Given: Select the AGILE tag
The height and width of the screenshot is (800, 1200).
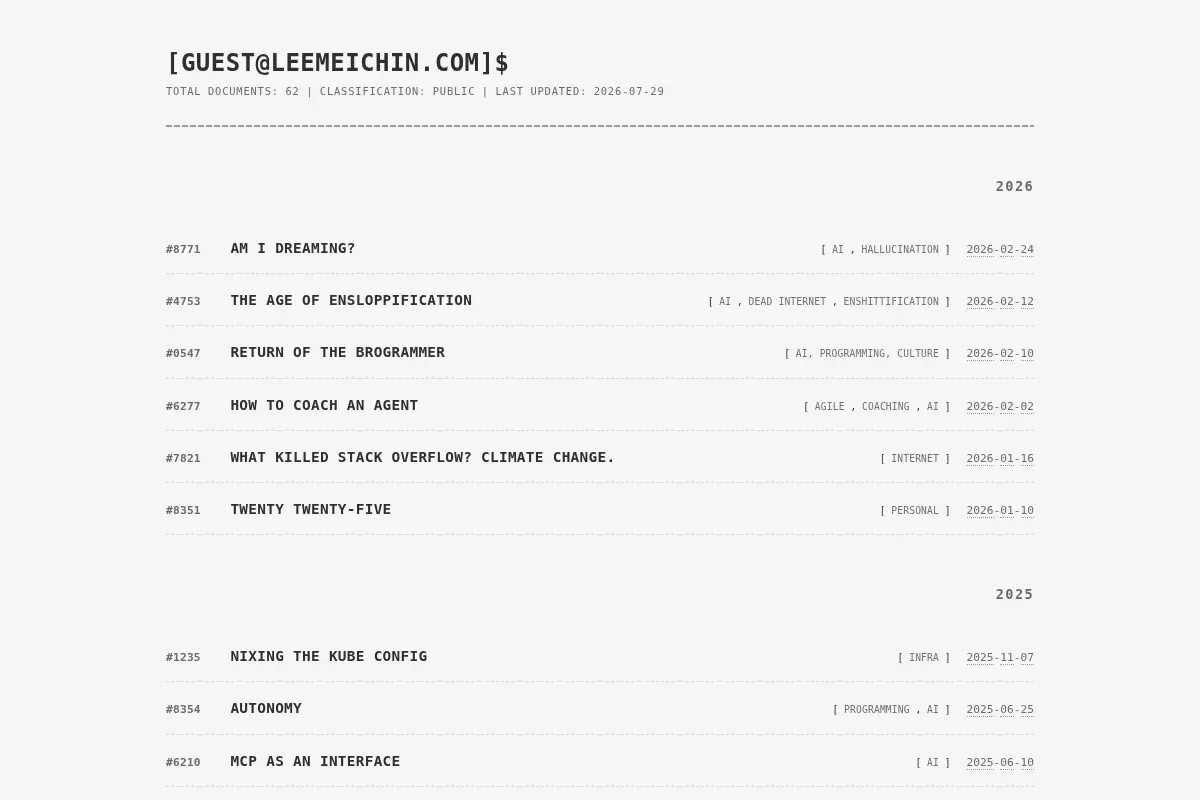Looking at the screenshot, I should 829,407.
